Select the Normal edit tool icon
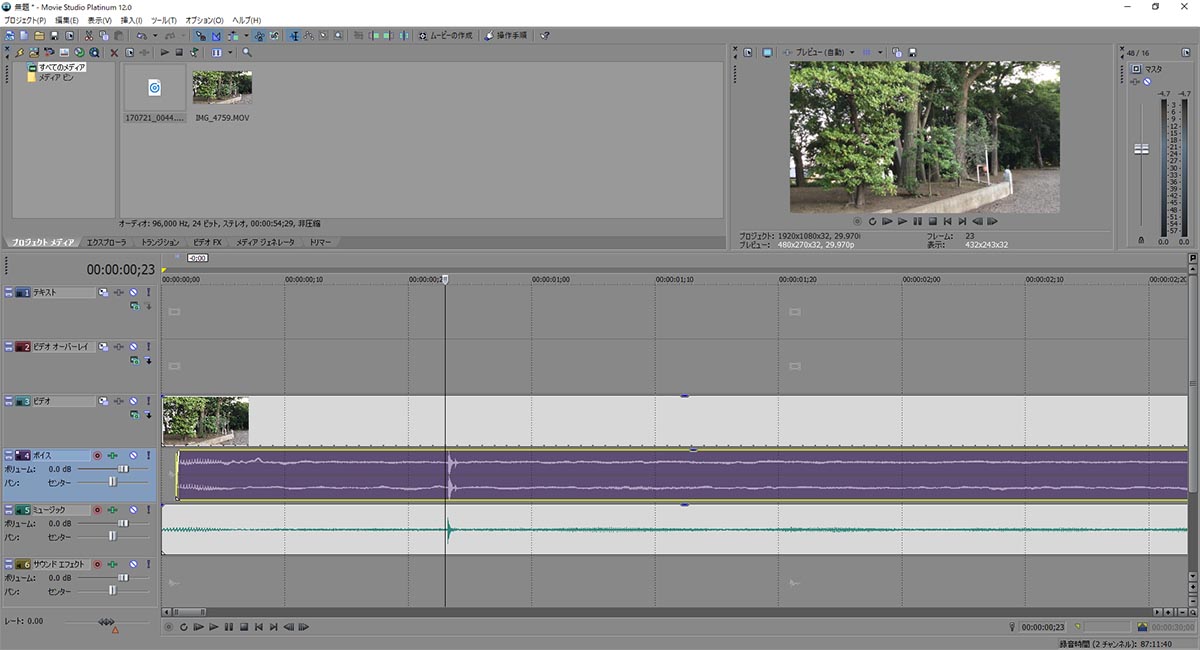Viewport: 1200px width, 650px height. 294,35
